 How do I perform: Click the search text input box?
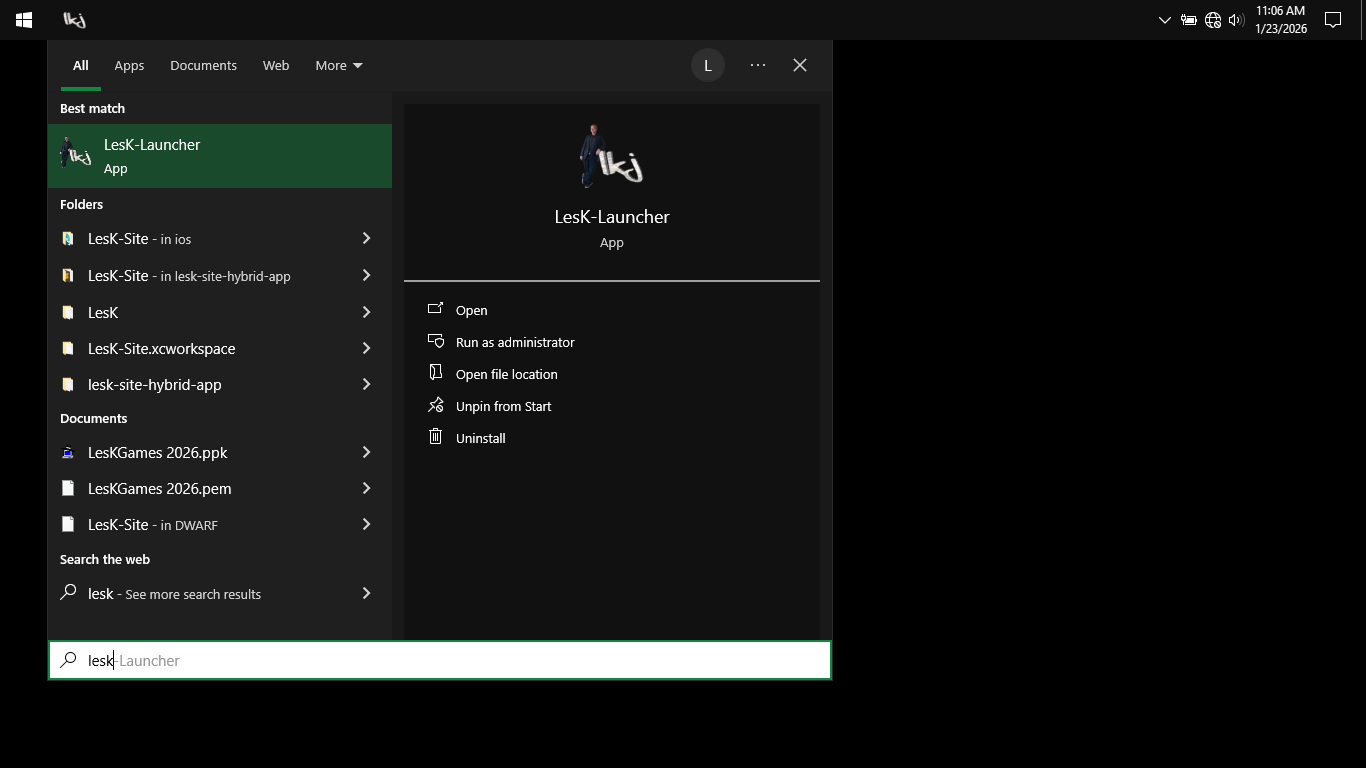point(450,660)
